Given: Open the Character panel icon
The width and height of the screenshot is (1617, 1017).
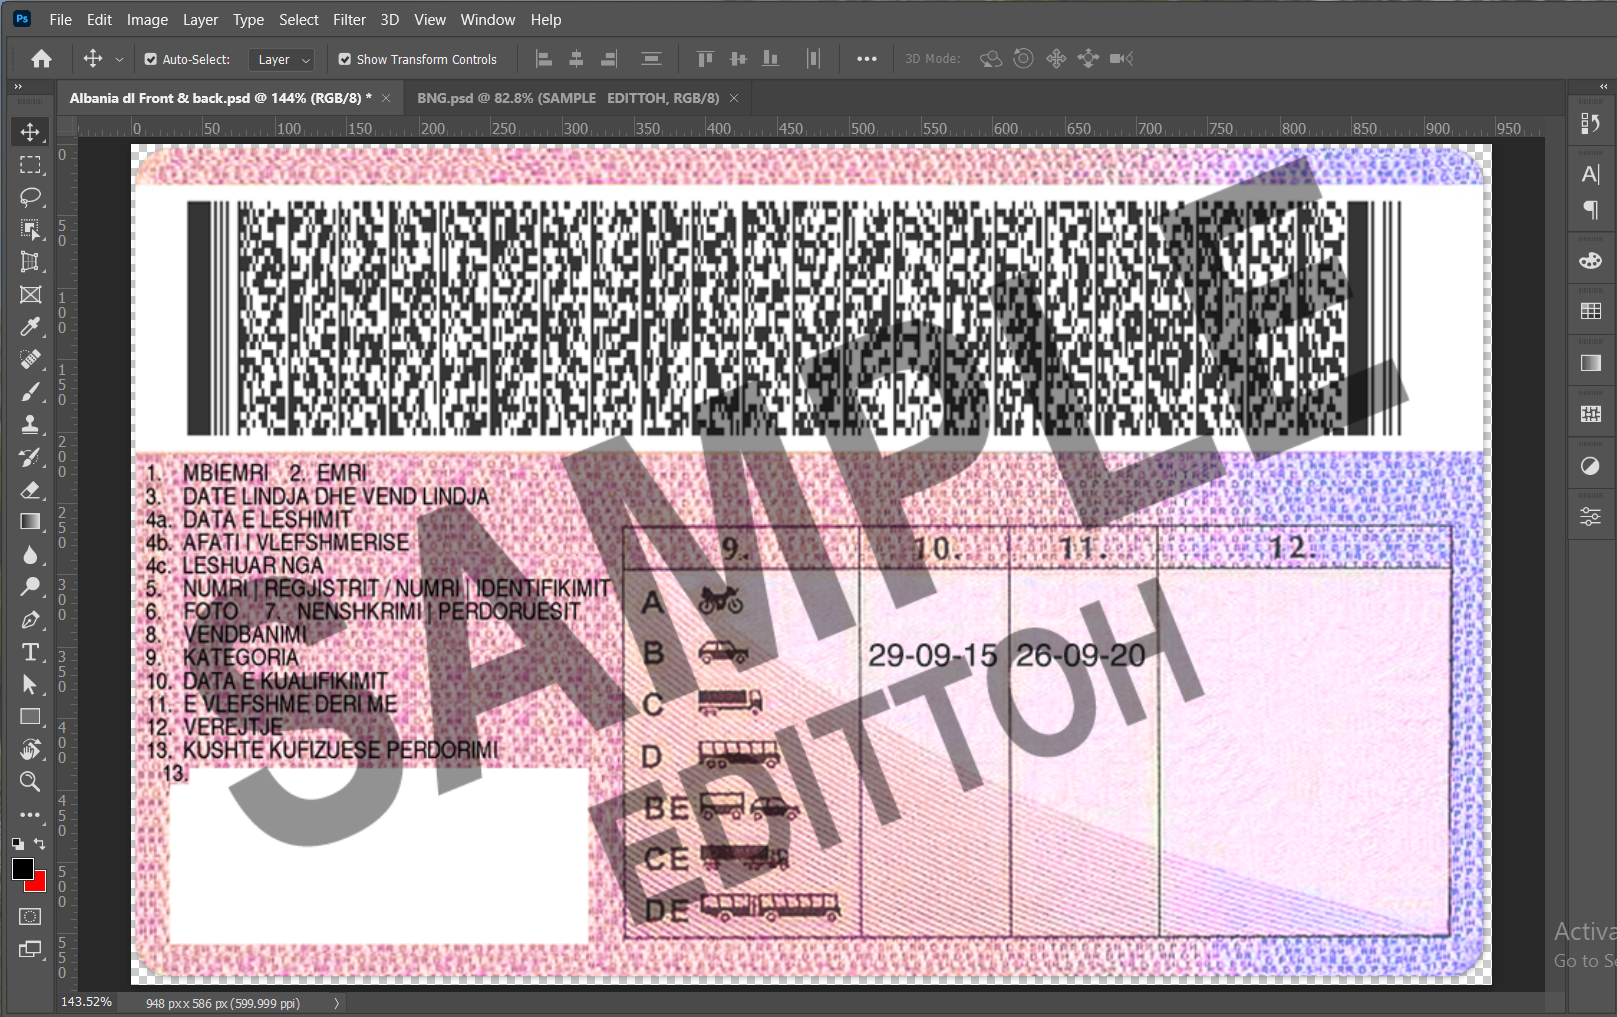Looking at the screenshot, I should [x=1590, y=174].
